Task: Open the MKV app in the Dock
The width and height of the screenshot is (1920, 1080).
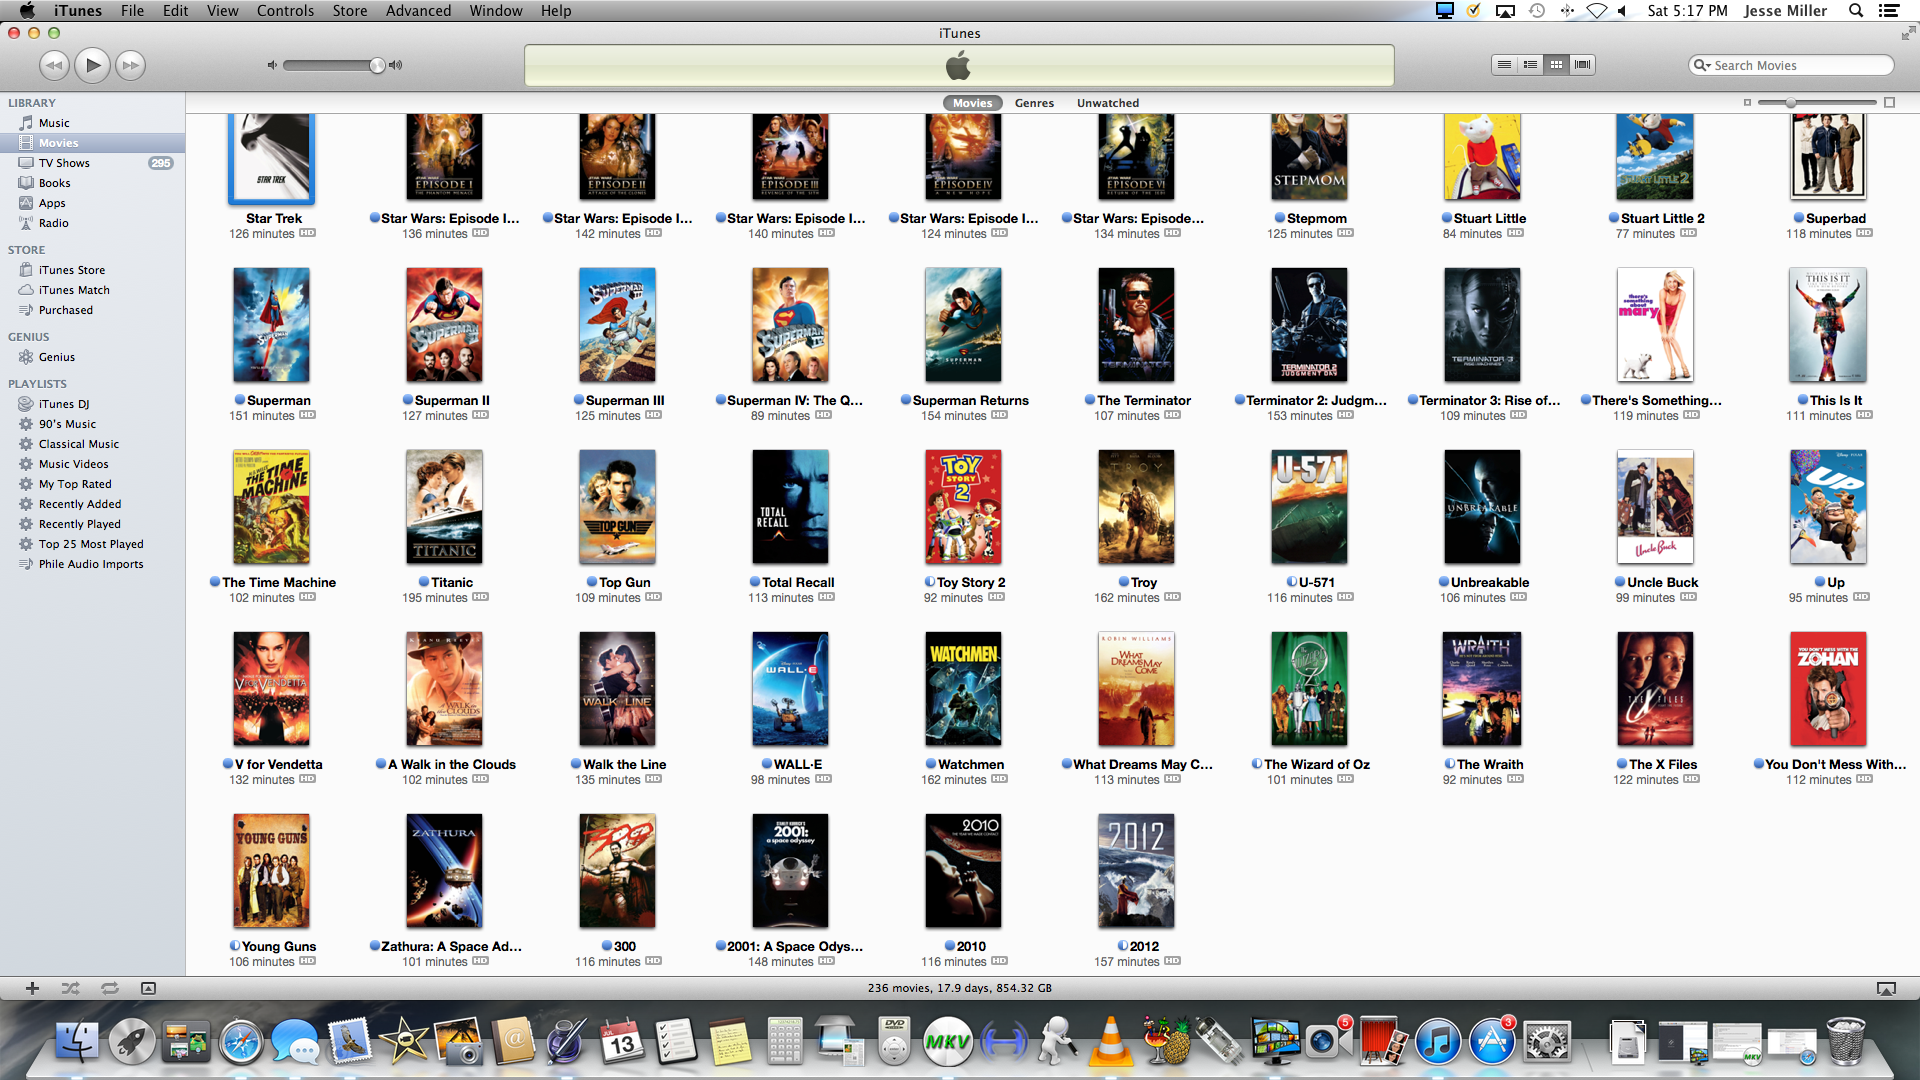Action: (x=946, y=1042)
